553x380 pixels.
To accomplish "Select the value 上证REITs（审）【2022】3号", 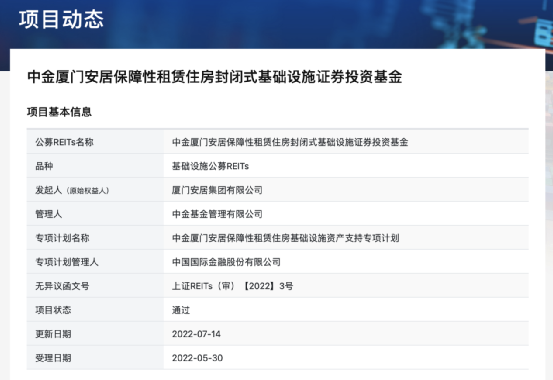I will (232, 286).
